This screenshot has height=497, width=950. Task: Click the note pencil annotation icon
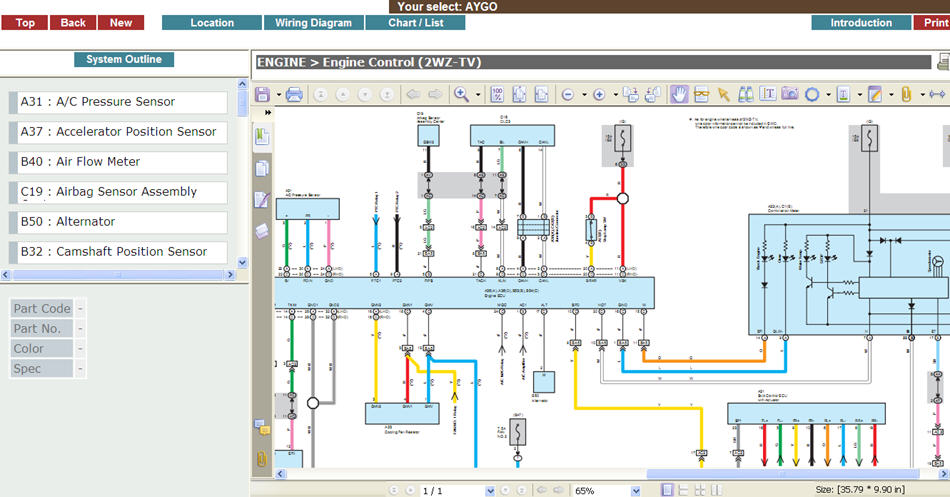point(875,95)
